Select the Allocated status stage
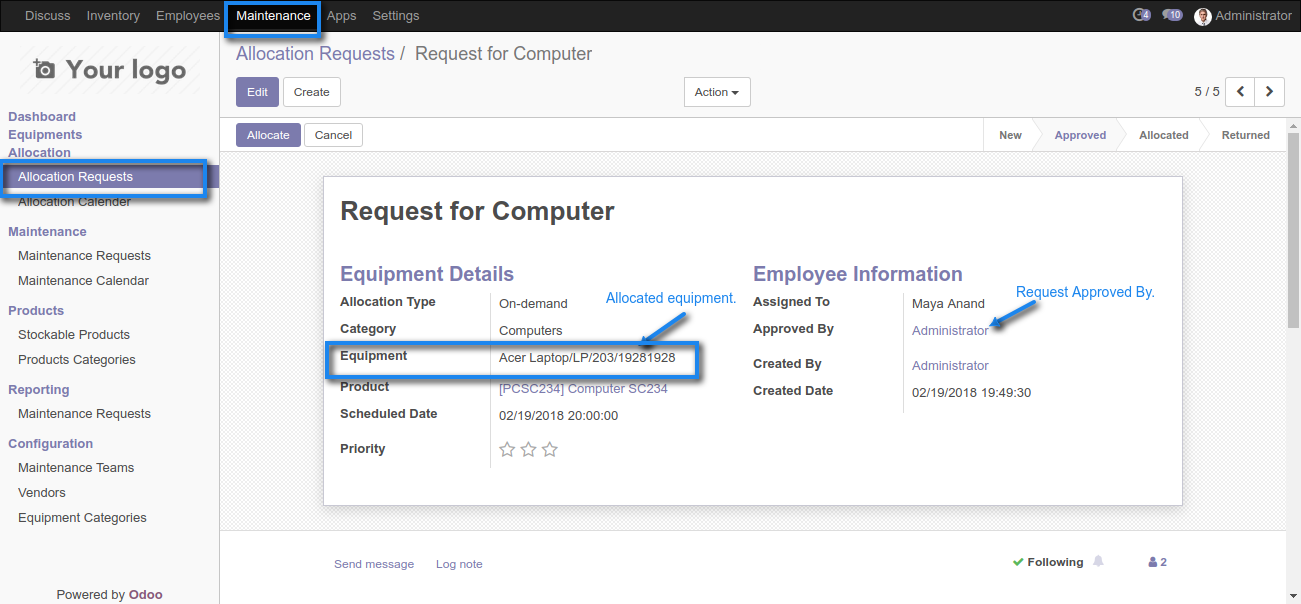This screenshot has height=604, width=1301. point(1164,135)
